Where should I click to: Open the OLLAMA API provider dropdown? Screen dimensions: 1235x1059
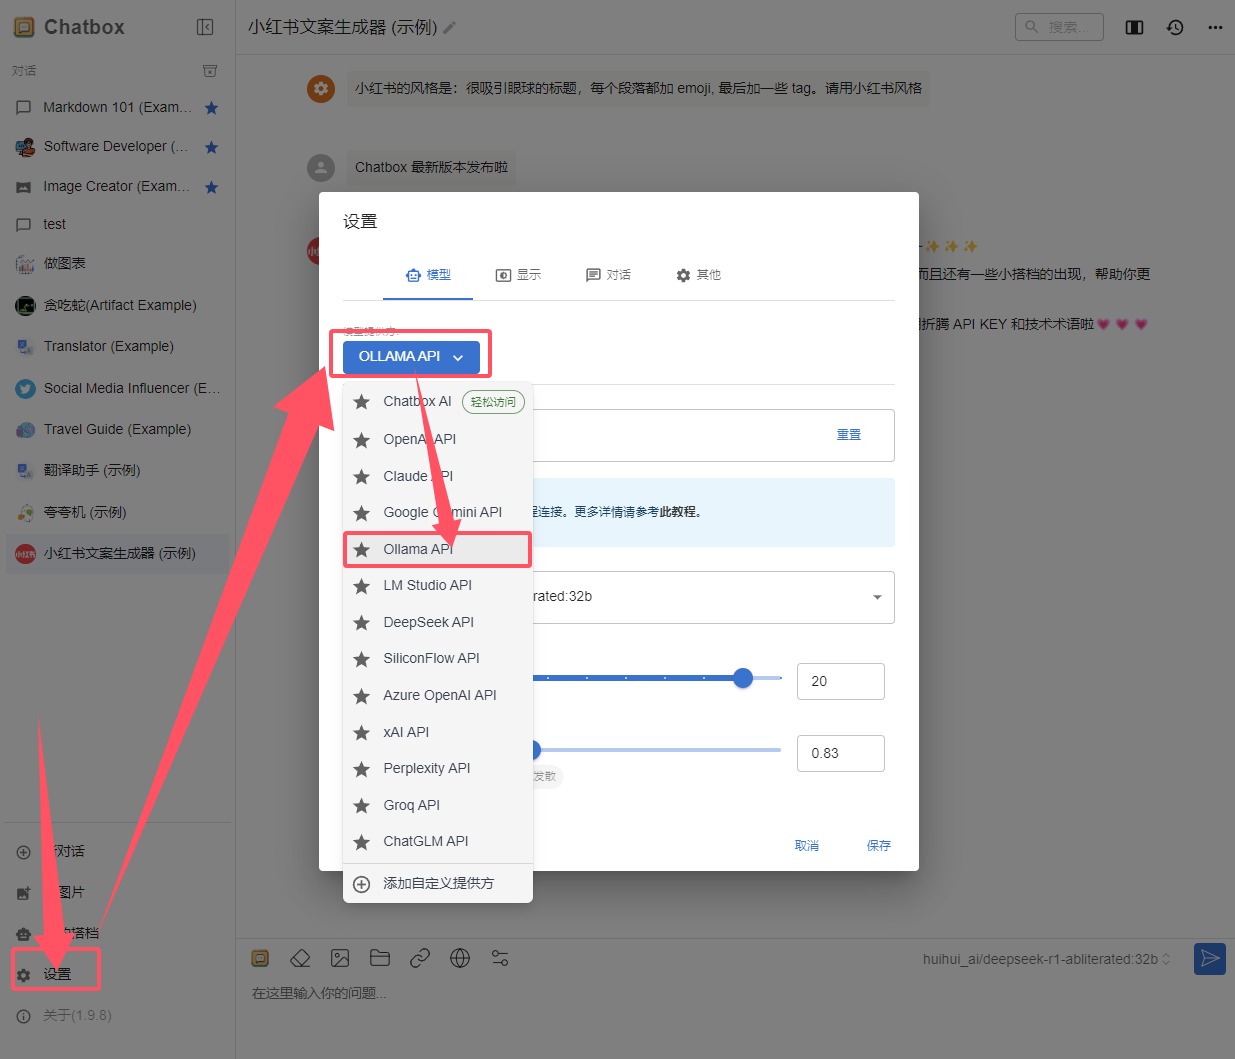tap(411, 357)
